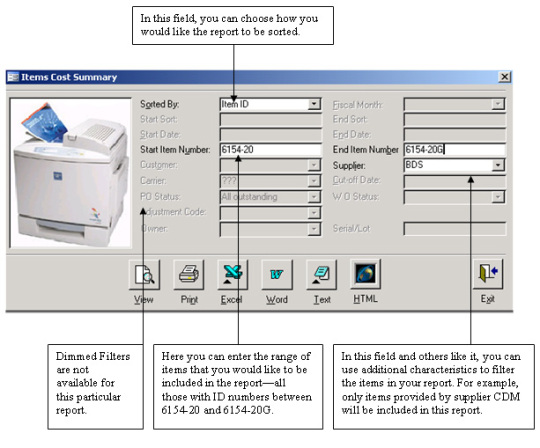The image size is (540, 448).
Task: Click the View report preview icon
Action: coord(144,274)
